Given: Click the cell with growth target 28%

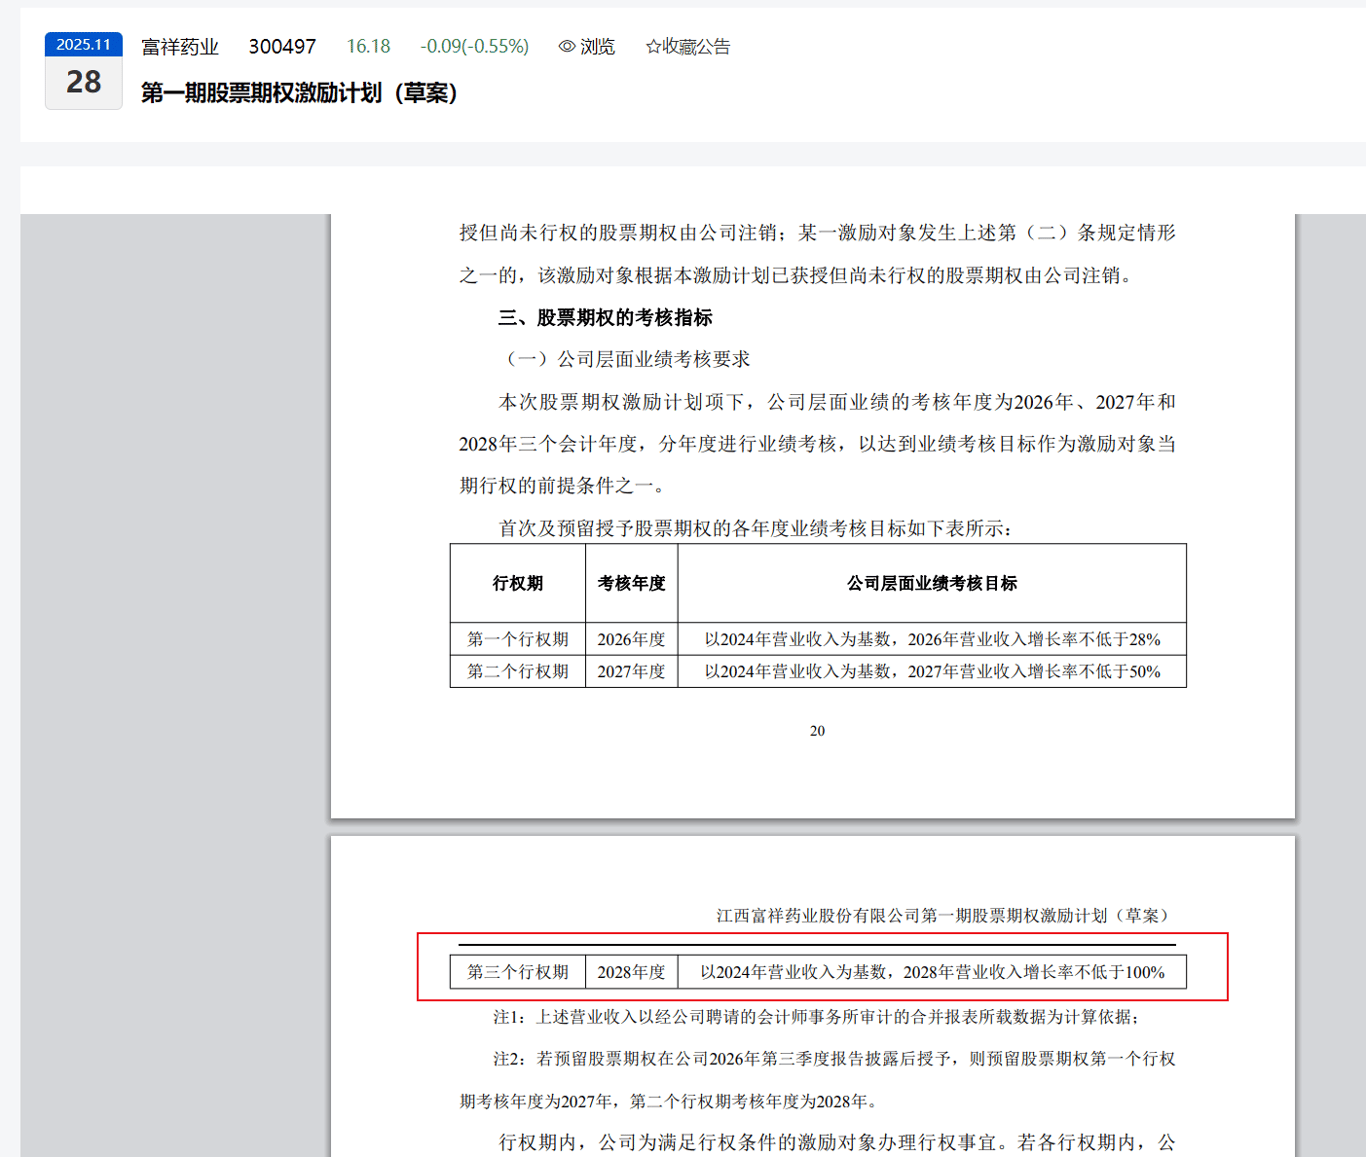Looking at the screenshot, I should coord(932,639).
